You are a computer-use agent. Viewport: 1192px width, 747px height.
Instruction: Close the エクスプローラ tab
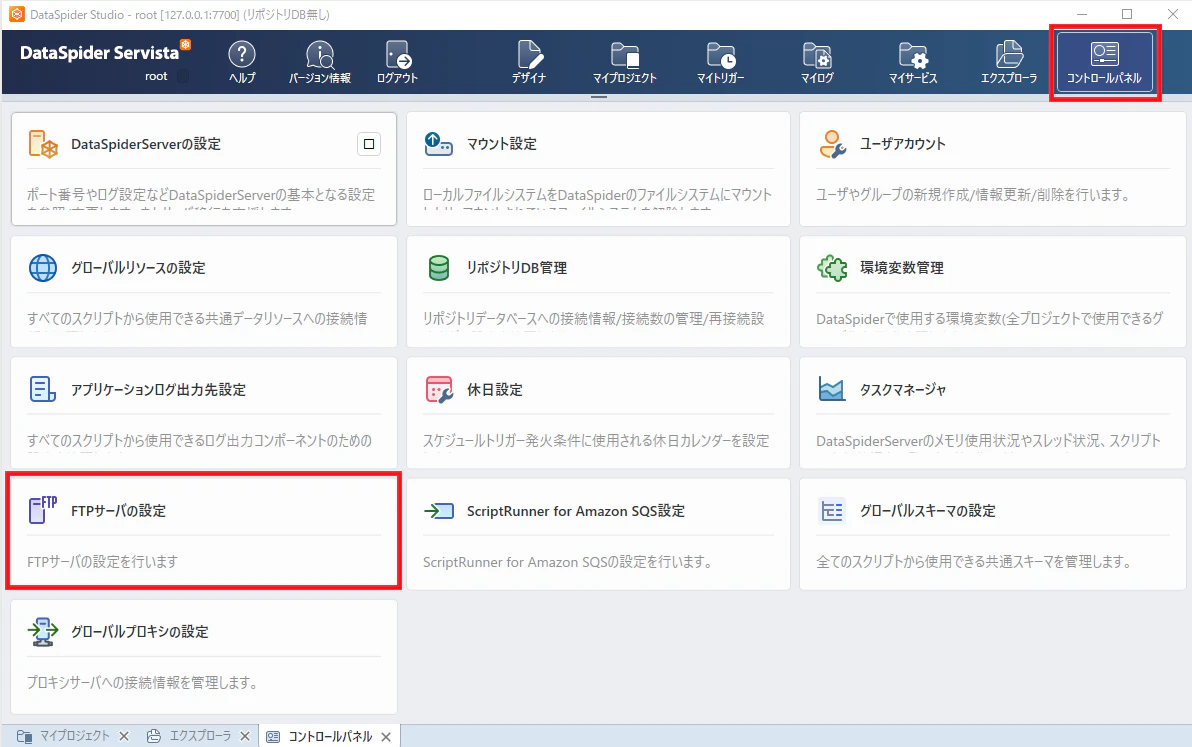(245, 736)
